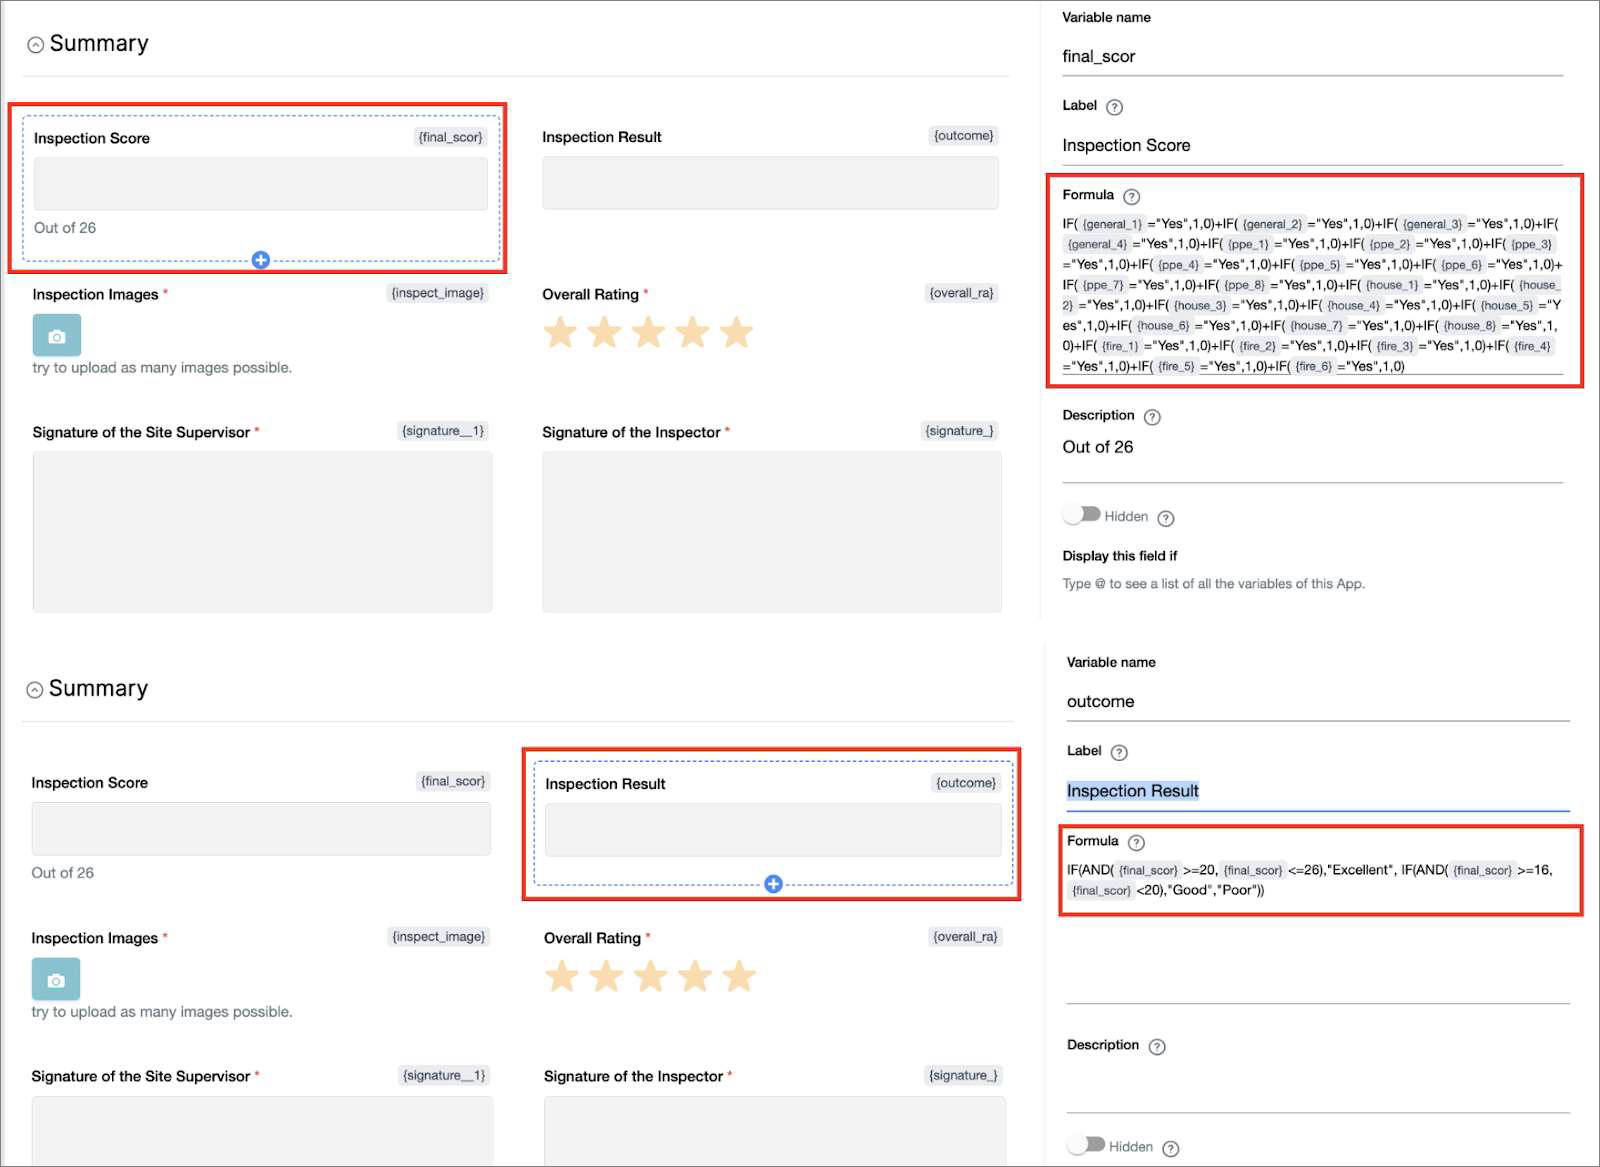Select third star in upper Overall Rating
The width and height of the screenshot is (1600, 1167).
point(648,332)
